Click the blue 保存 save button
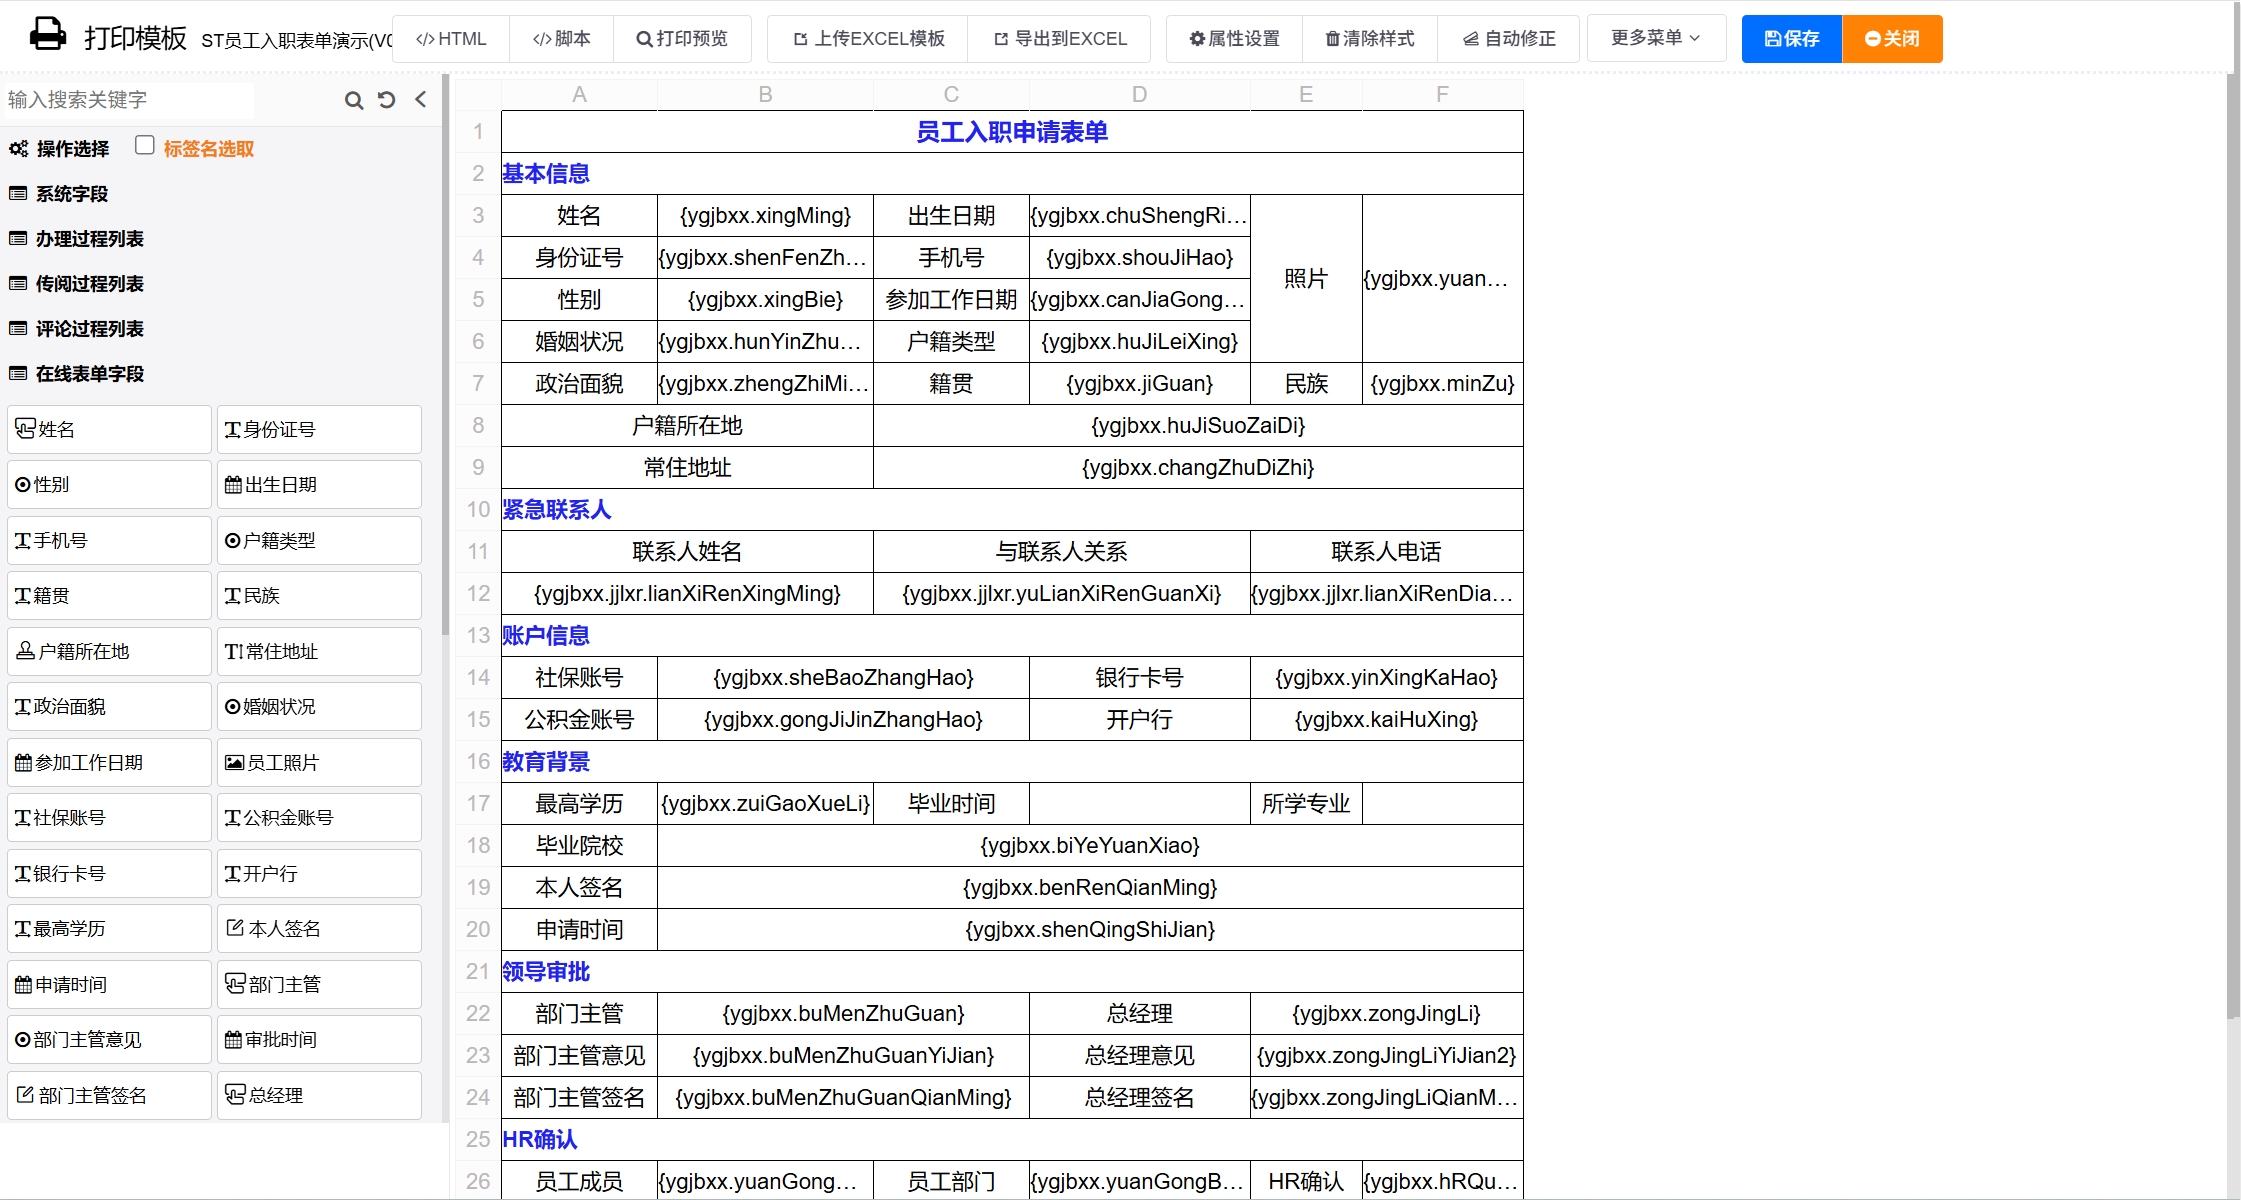The width and height of the screenshot is (2241, 1200). pyautogui.click(x=1791, y=39)
